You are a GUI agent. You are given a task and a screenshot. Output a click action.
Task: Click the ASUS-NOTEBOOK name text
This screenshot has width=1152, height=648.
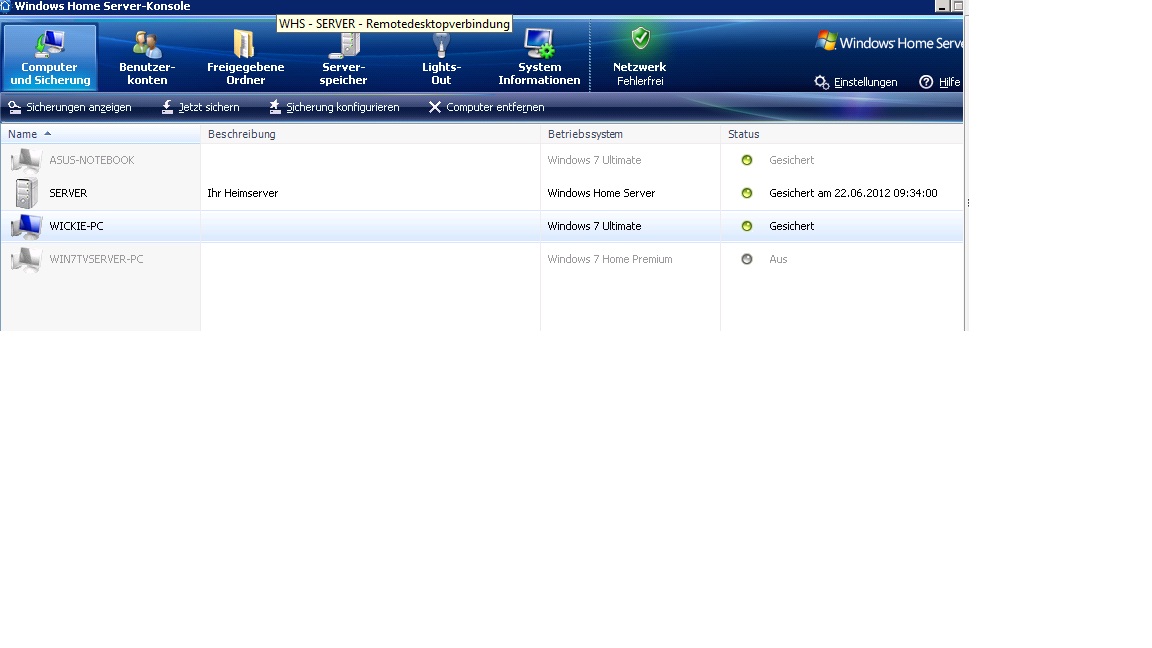click(92, 160)
